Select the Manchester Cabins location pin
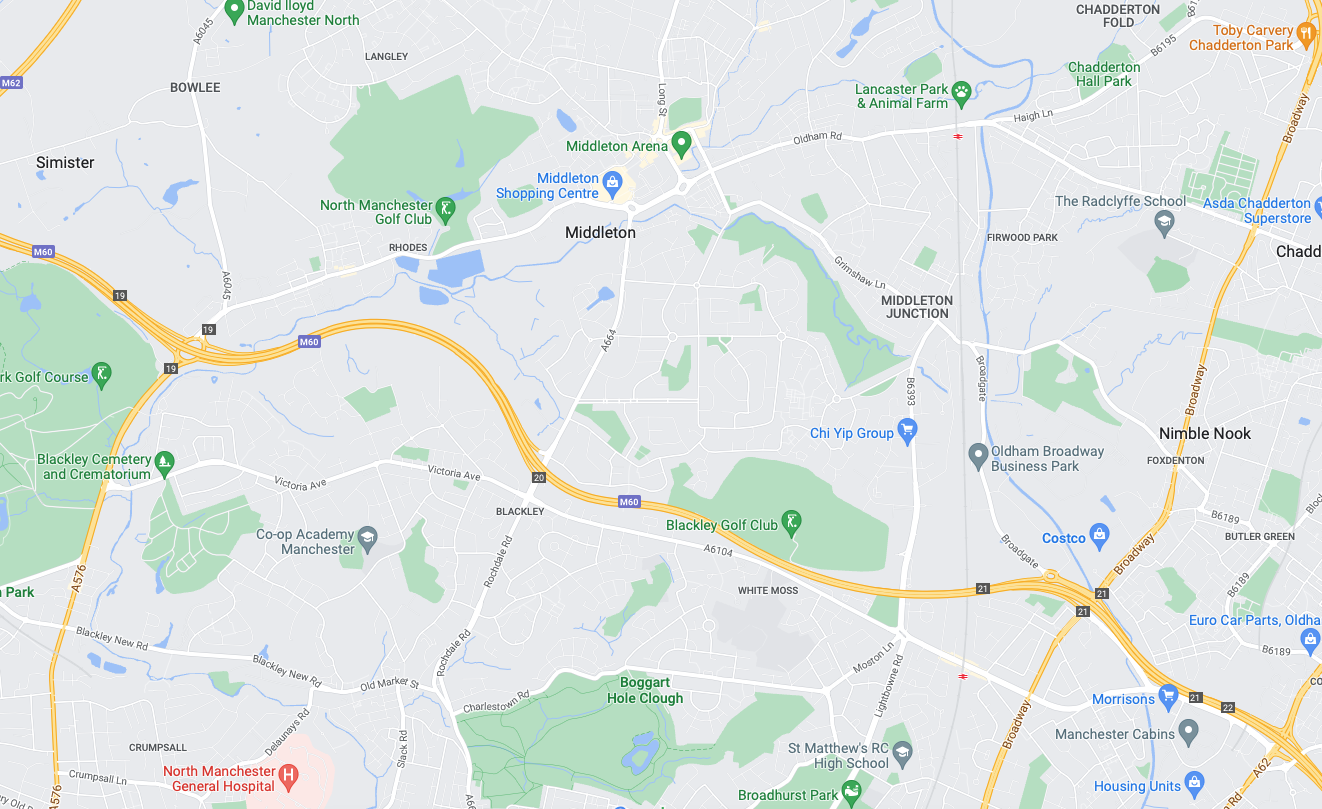Image resolution: width=1322 pixels, height=809 pixels. (1188, 732)
